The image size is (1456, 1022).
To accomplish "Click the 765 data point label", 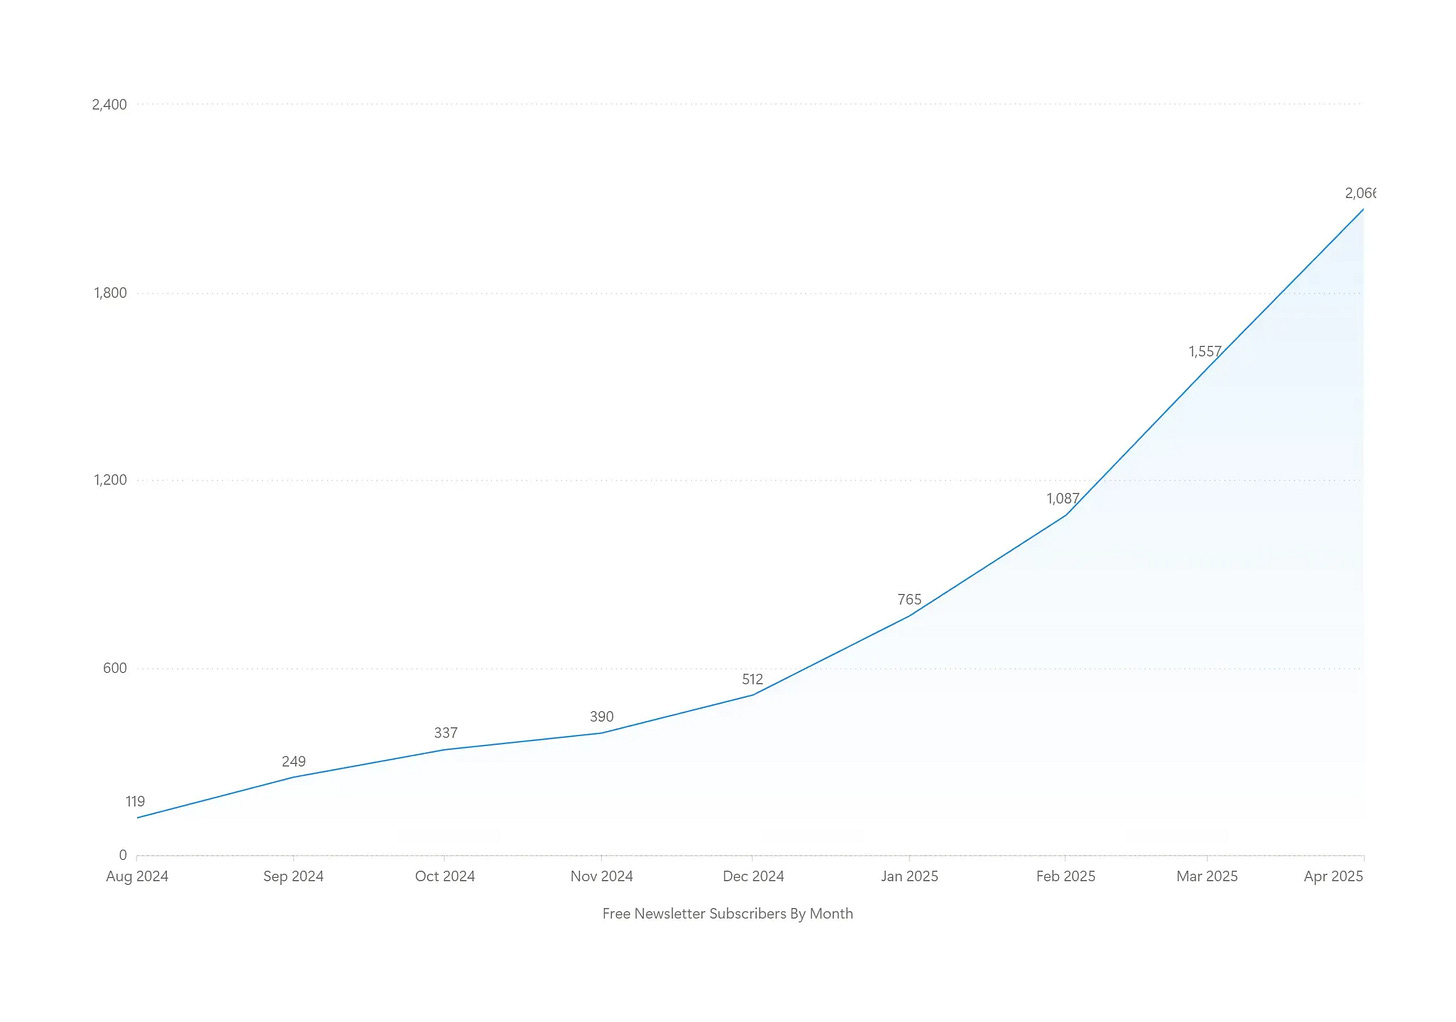I will [909, 600].
